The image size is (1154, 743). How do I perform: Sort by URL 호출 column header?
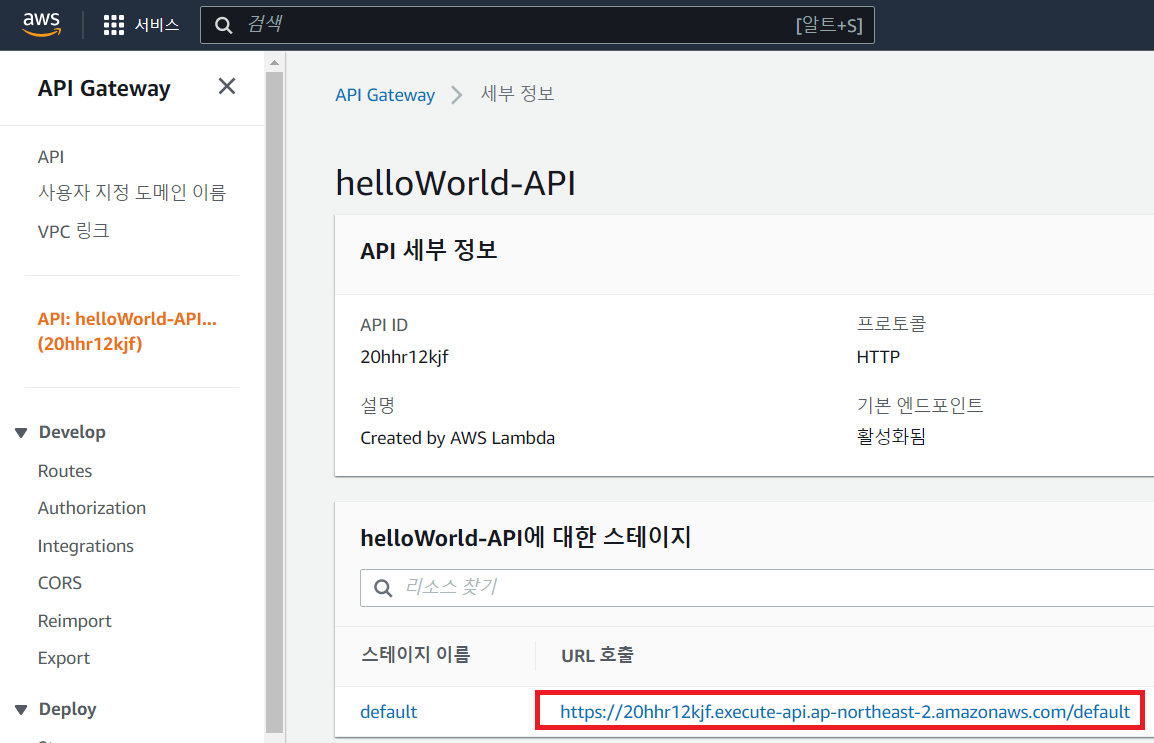point(597,655)
